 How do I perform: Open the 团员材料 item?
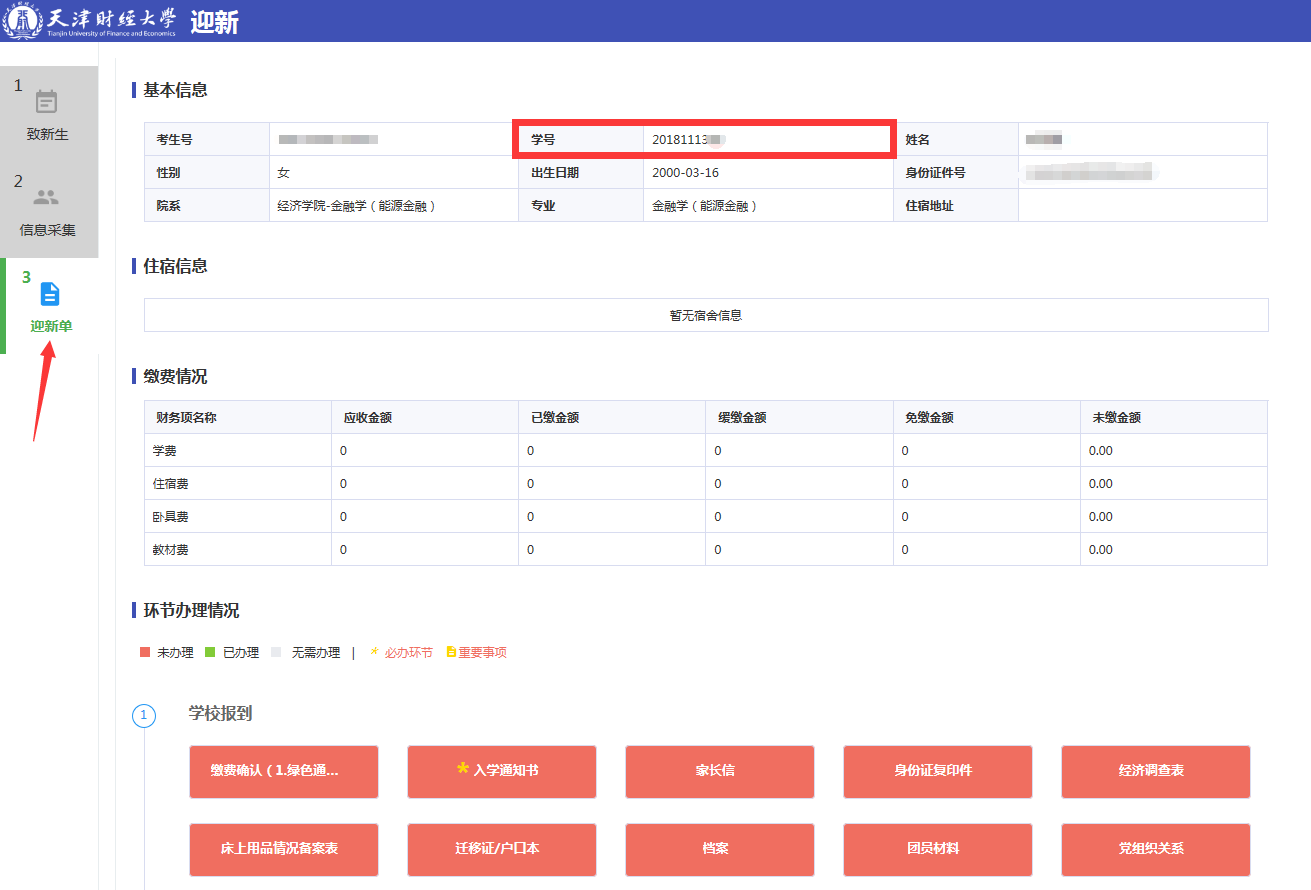click(938, 849)
